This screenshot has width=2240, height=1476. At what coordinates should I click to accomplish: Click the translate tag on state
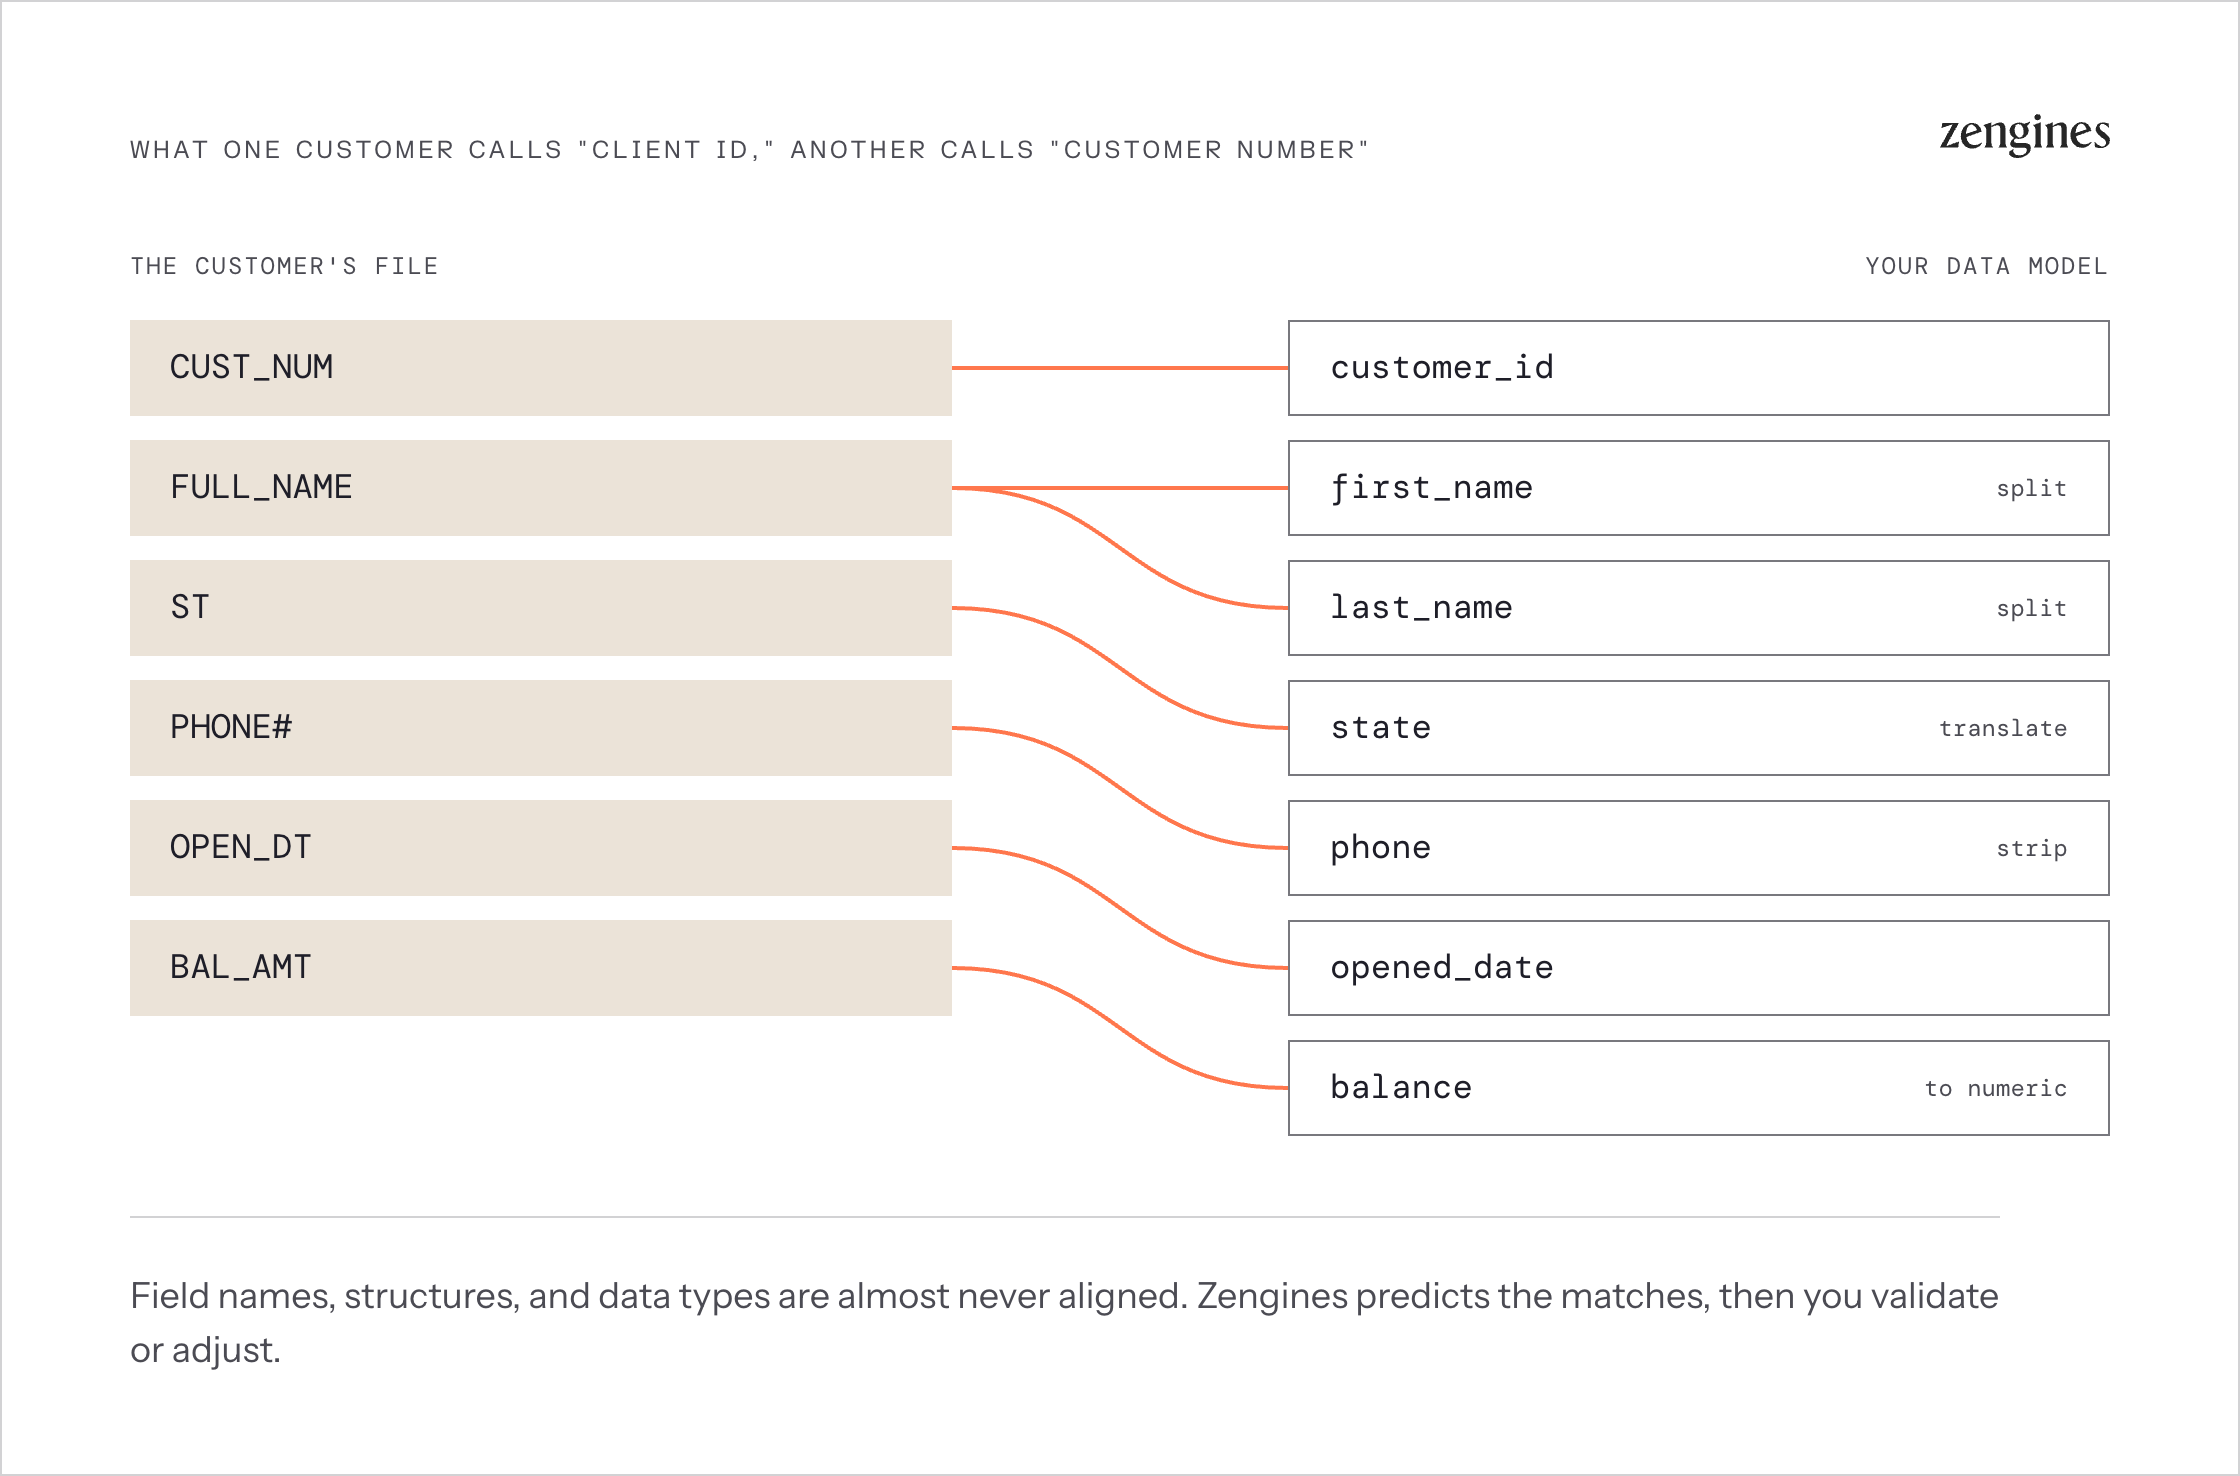2003,728
